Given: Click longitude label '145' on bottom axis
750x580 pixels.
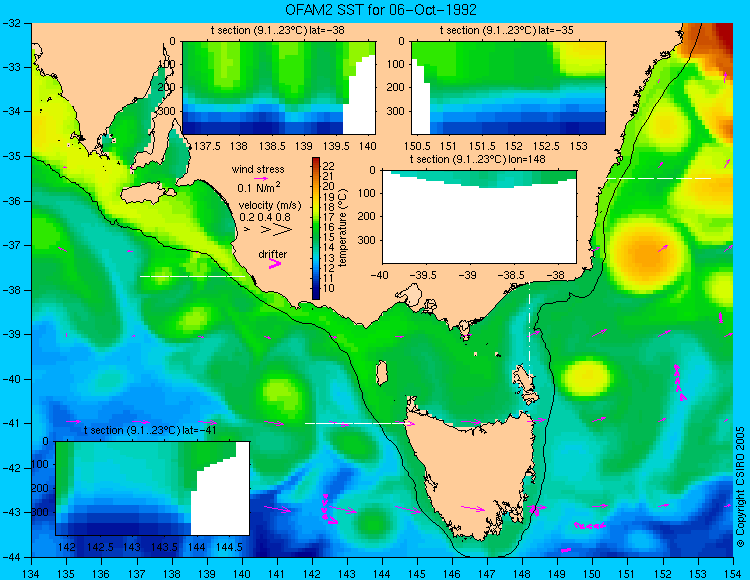Looking at the screenshot, I should pyautogui.click(x=417, y=573).
